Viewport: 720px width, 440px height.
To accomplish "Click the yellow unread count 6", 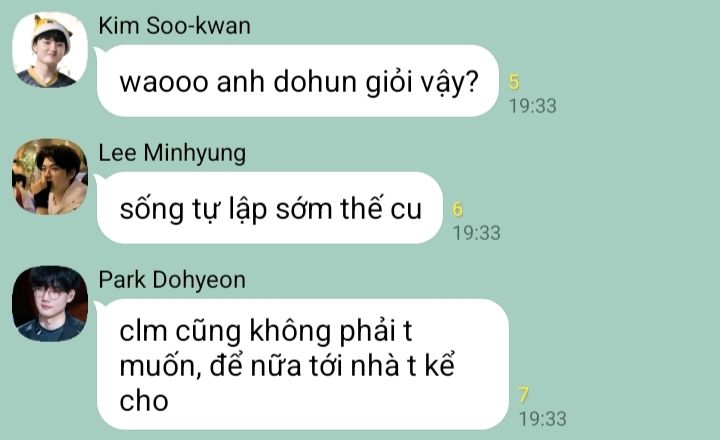I will point(458,209).
